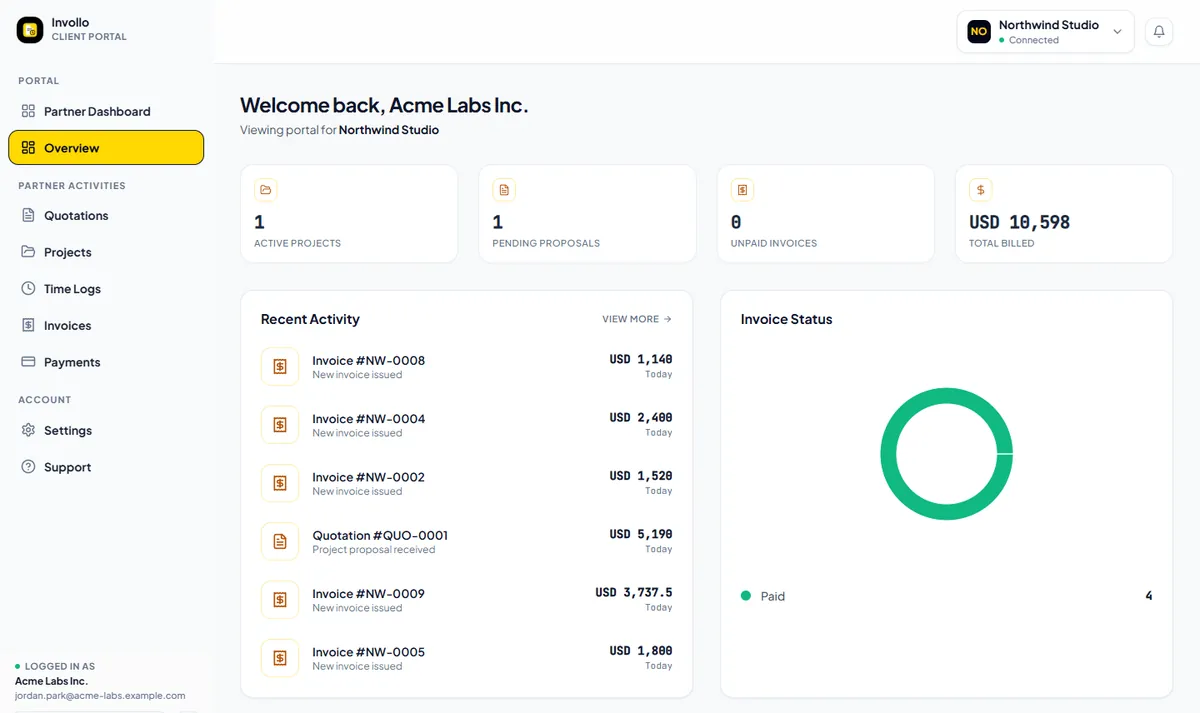Open the Pending Proposals stat card
Viewport: 1200px width, 713px height.
coord(587,214)
